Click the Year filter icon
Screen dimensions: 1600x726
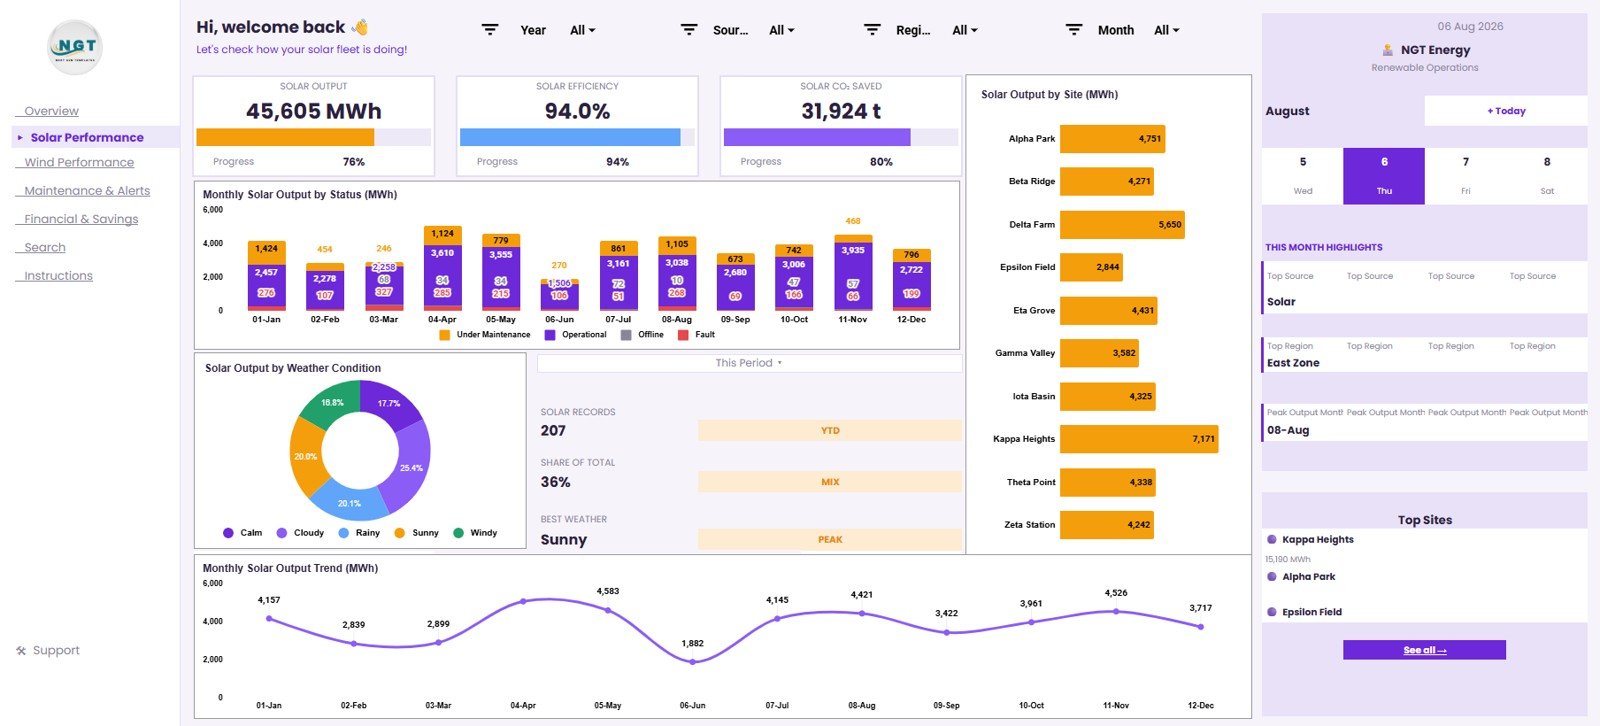coord(490,30)
